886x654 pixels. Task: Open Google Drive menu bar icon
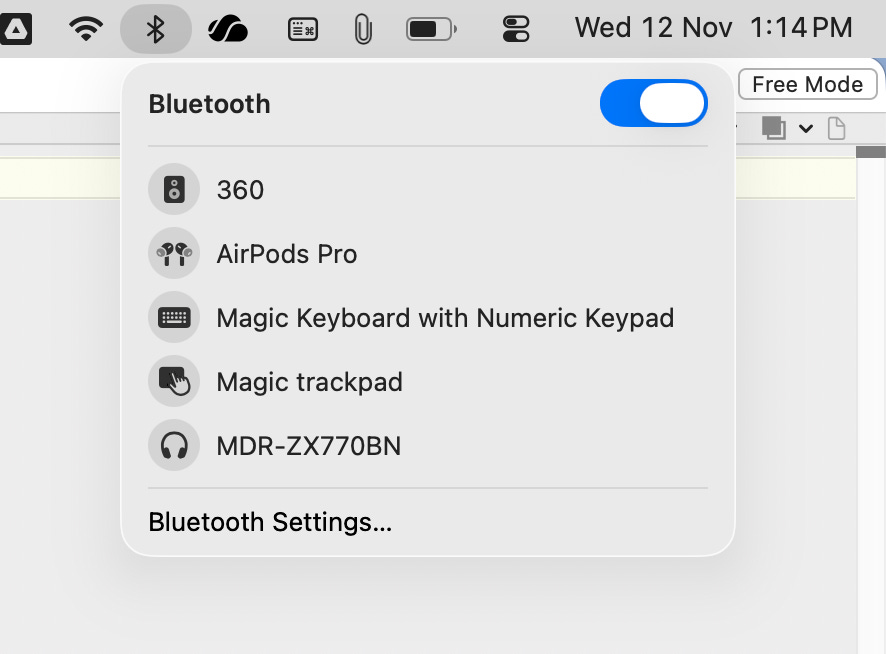click(15, 28)
